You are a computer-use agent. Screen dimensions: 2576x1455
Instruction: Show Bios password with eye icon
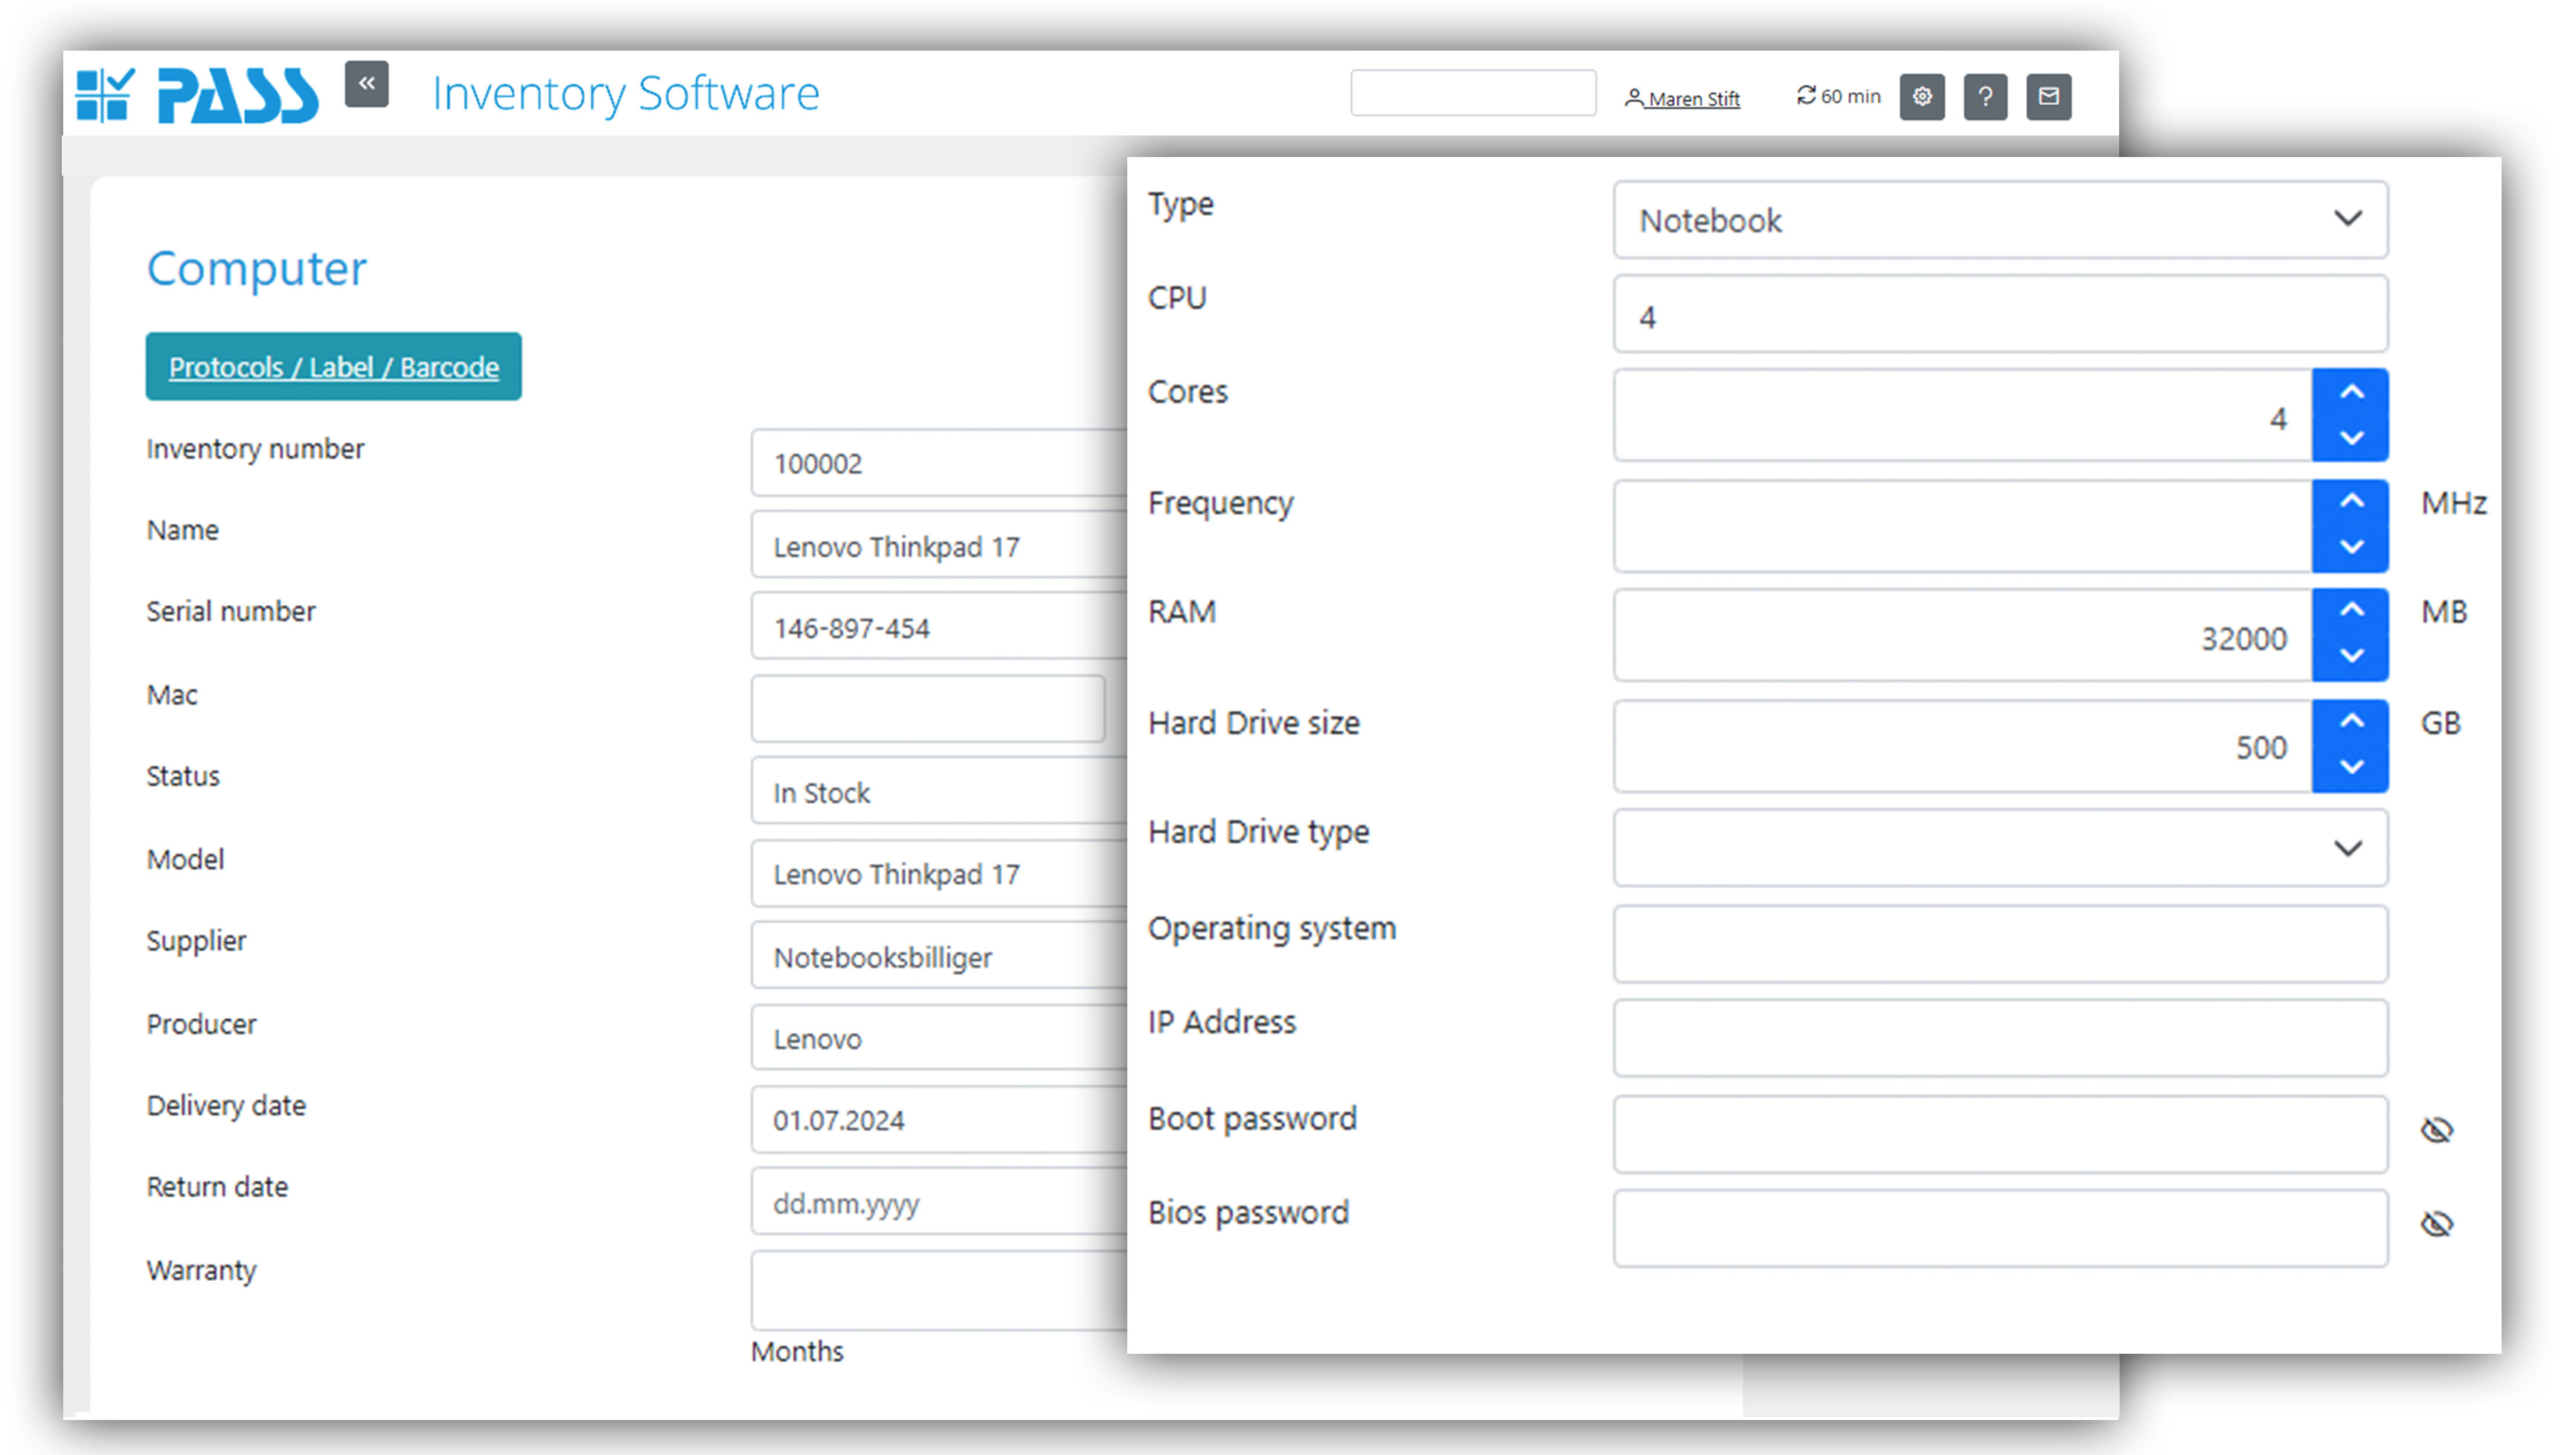tap(2436, 1224)
